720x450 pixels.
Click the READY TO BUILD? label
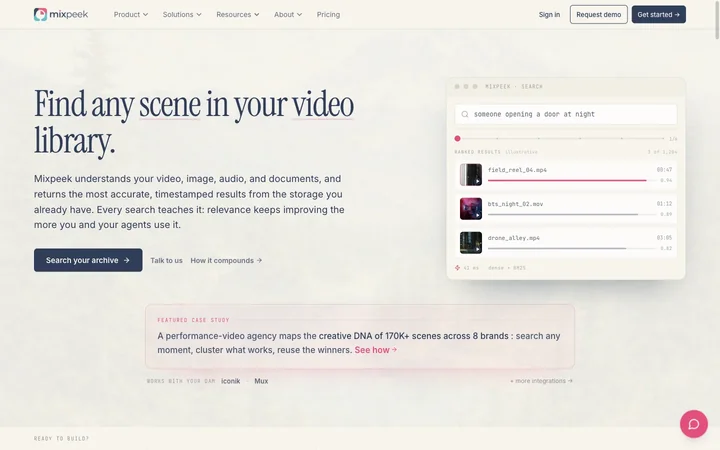point(62,439)
